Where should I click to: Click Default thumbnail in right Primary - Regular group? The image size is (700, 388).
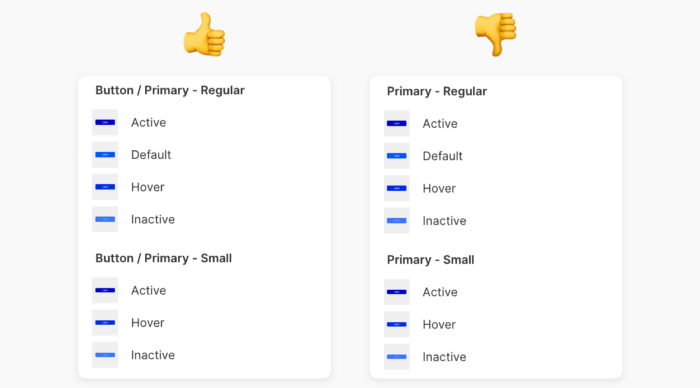click(396, 156)
